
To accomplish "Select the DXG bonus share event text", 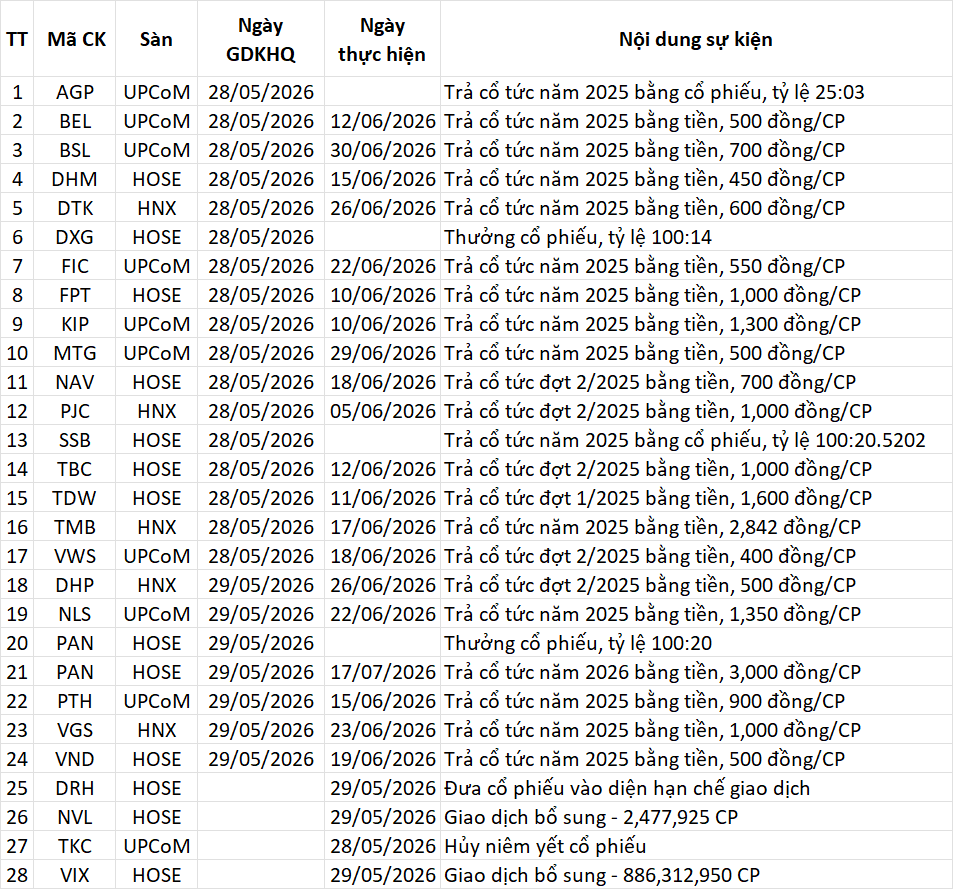I will tap(577, 237).
